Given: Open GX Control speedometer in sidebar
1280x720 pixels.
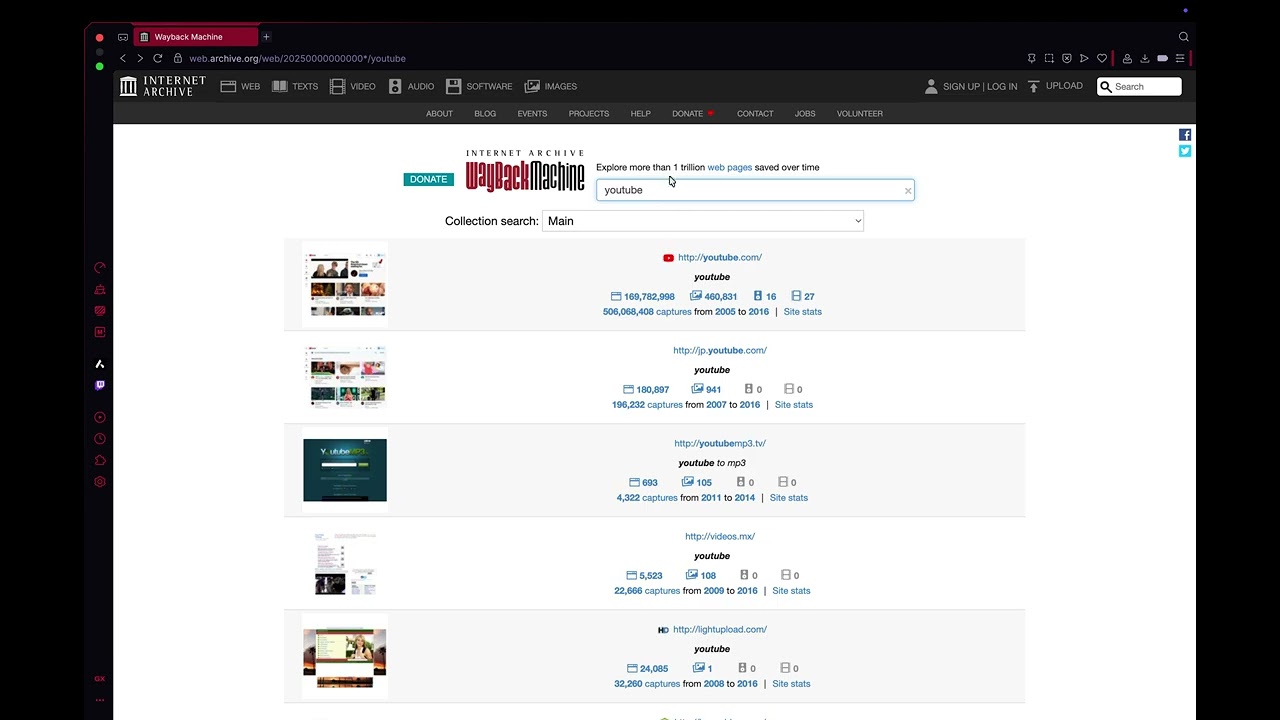Looking at the screenshot, I should click(x=100, y=268).
